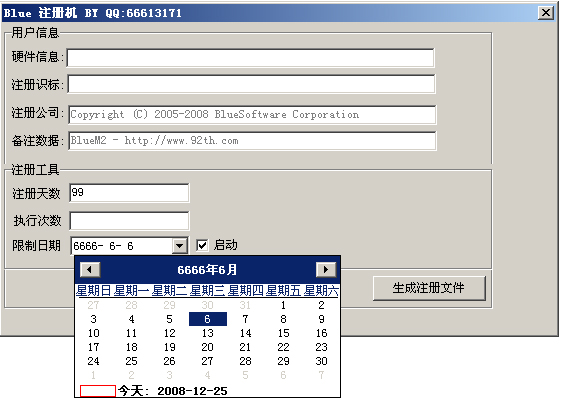Click 今天: 2008-12-25 today link
Screen dimensions: 565x404
coord(173,391)
